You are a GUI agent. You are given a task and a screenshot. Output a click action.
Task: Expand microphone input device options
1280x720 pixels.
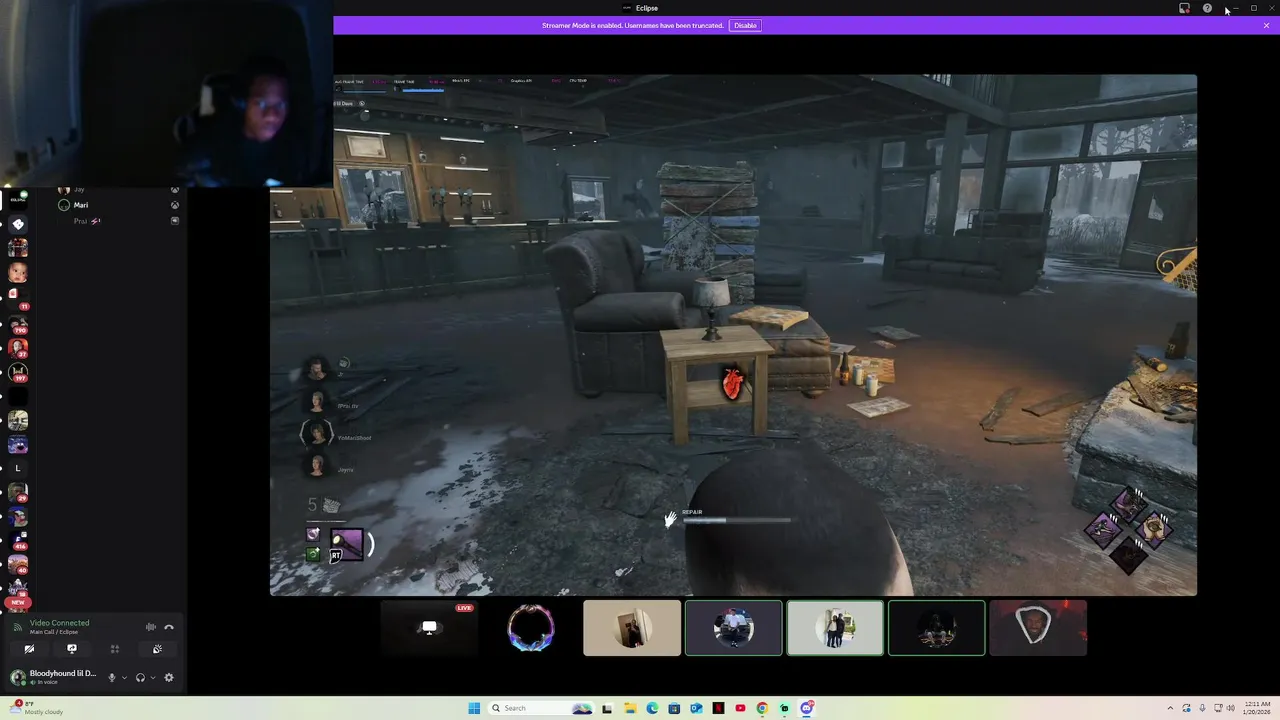point(124,677)
